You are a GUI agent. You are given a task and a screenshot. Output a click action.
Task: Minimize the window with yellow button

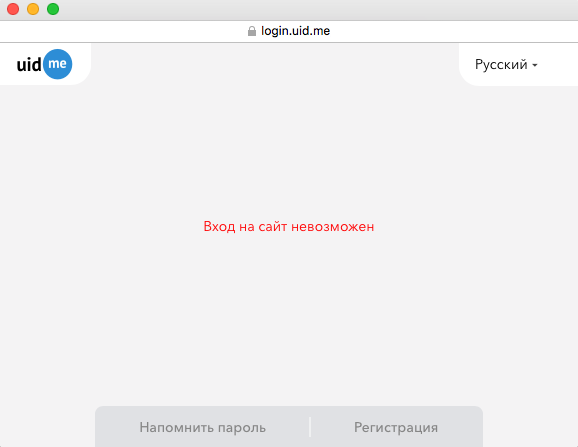tap(33, 9)
